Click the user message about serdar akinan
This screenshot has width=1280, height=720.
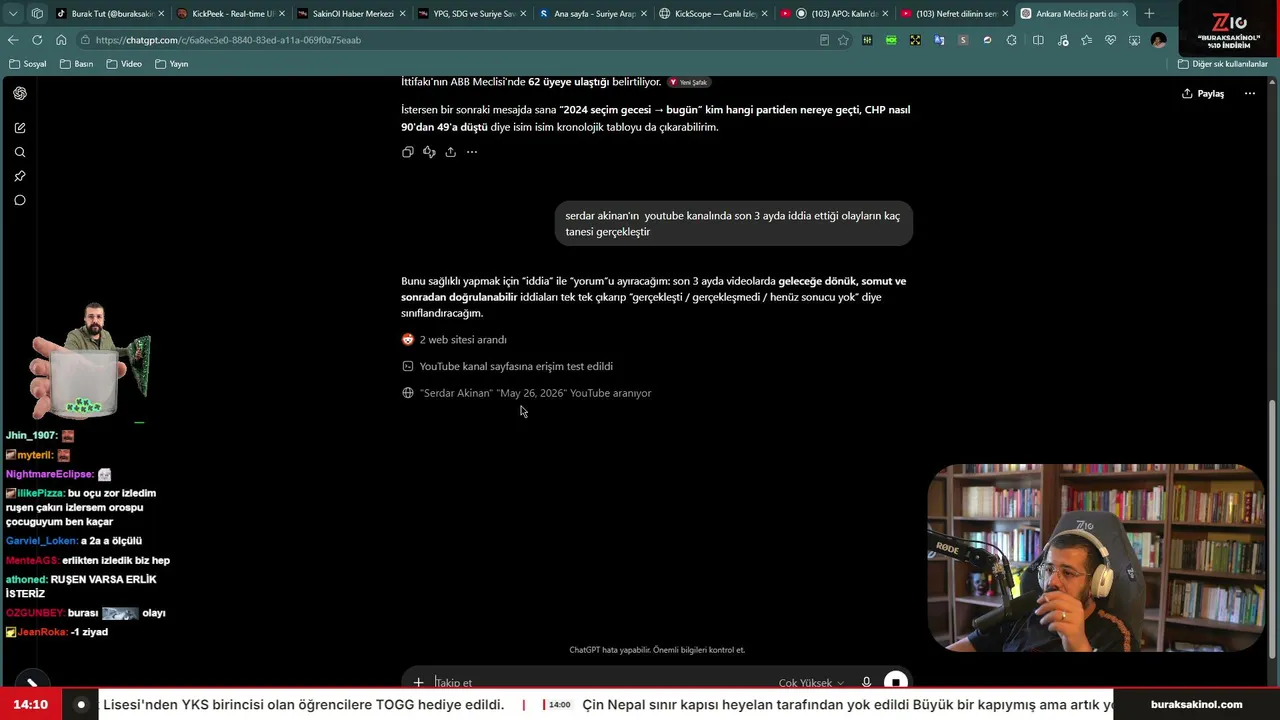733,224
